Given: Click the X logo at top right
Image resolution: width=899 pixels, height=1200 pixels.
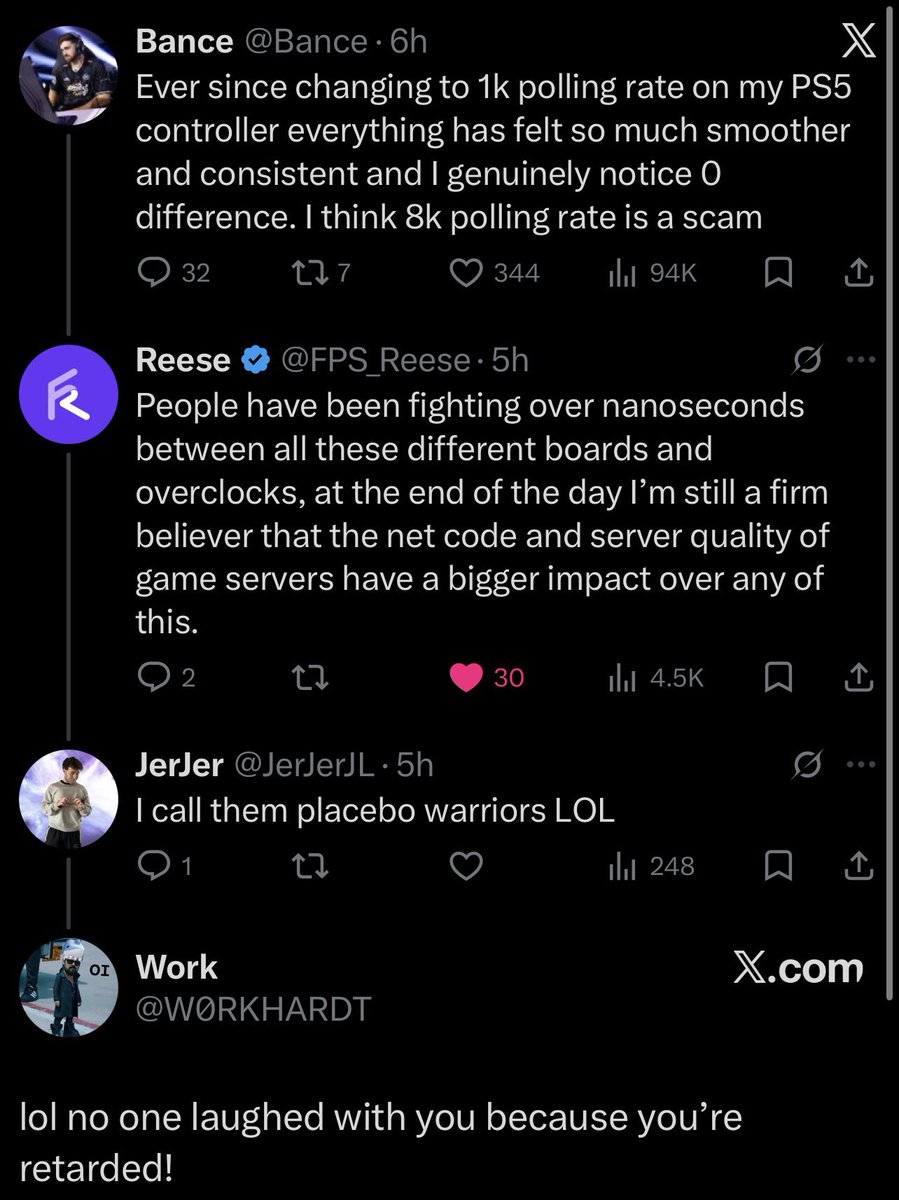Looking at the screenshot, I should (x=856, y=41).
